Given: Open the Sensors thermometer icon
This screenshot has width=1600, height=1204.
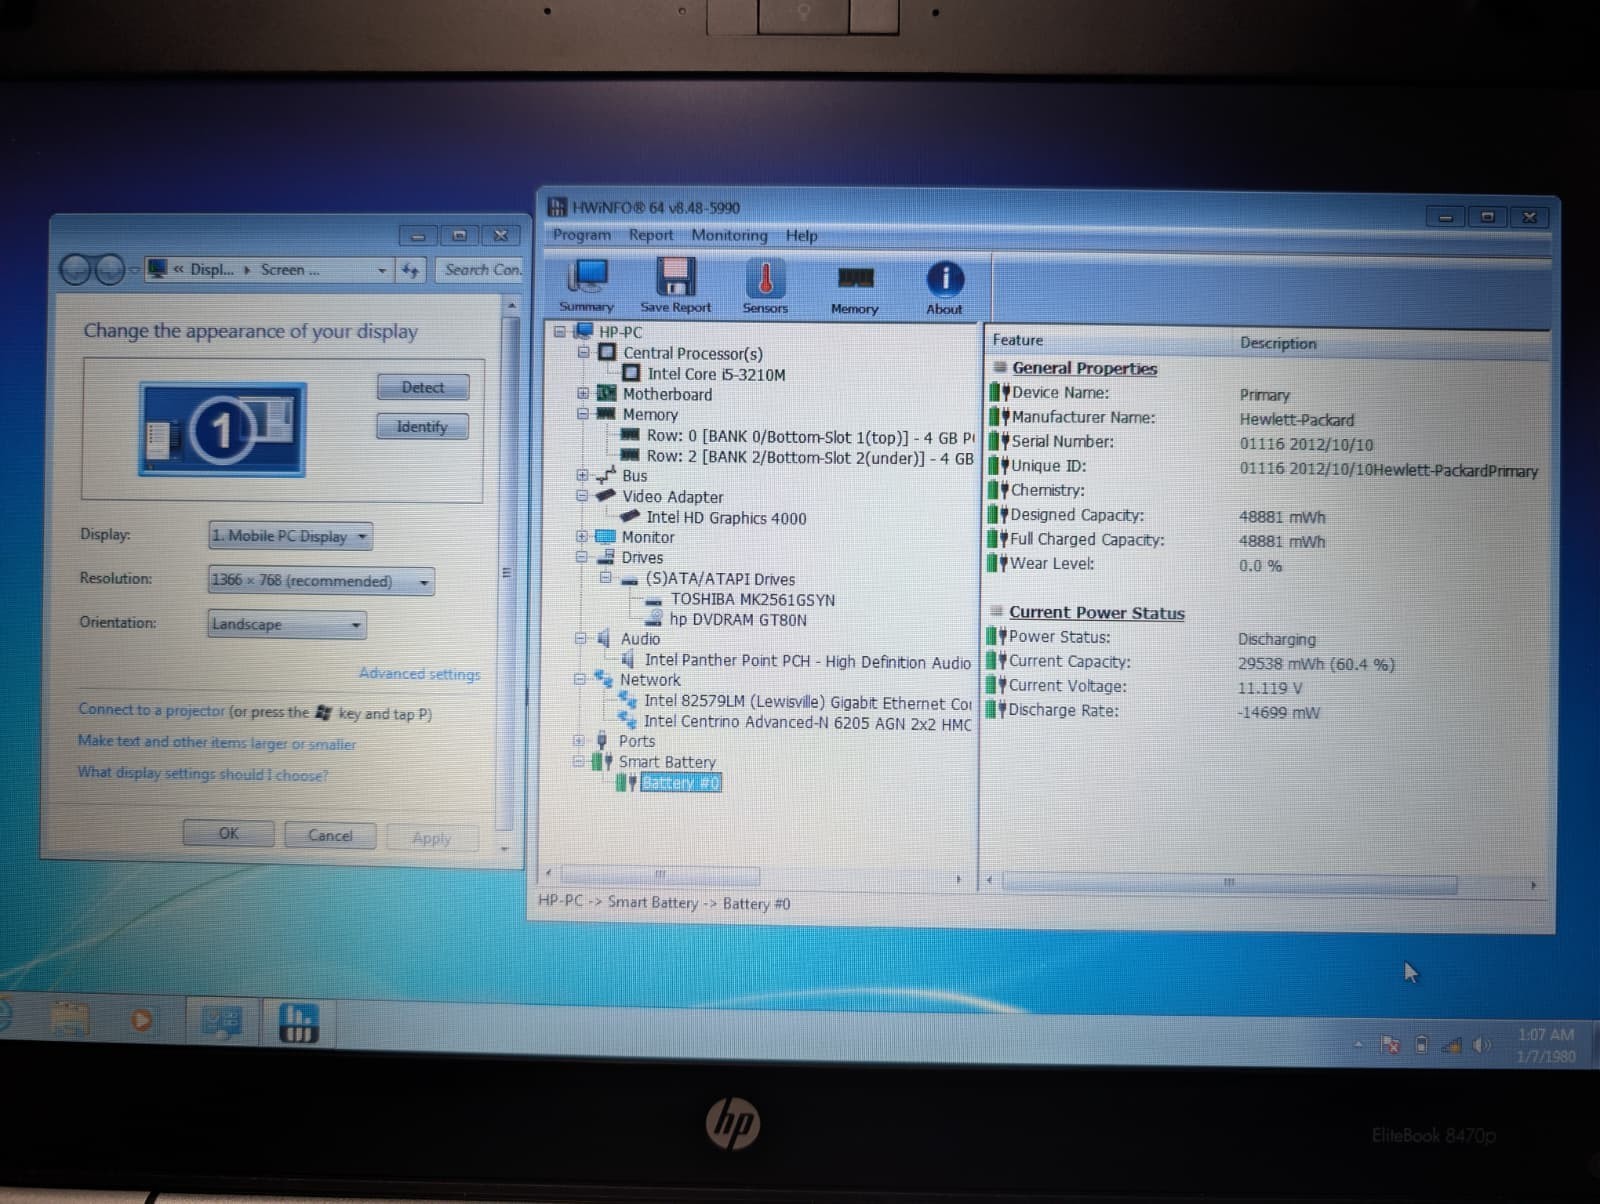Looking at the screenshot, I should [765, 285].
